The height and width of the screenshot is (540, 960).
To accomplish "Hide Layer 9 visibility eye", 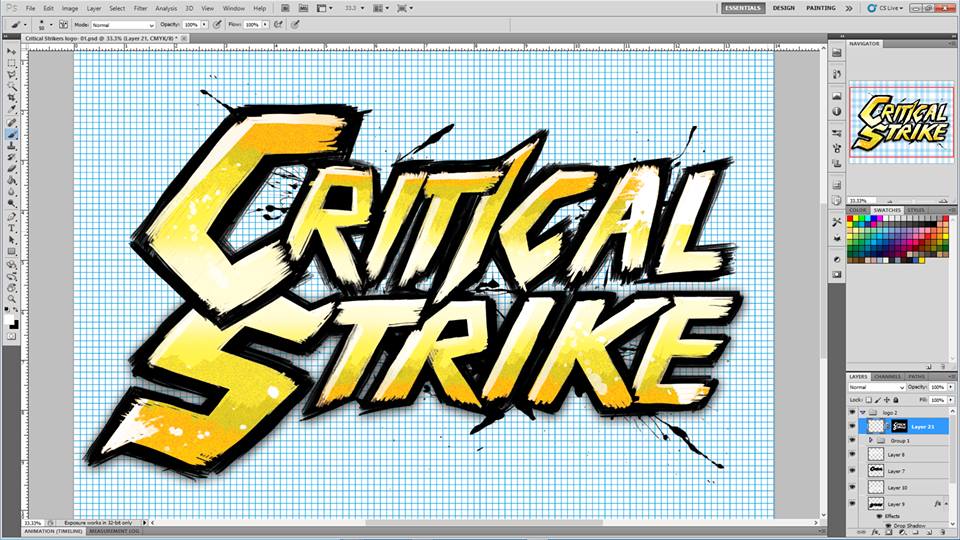I will click(852, 504).
